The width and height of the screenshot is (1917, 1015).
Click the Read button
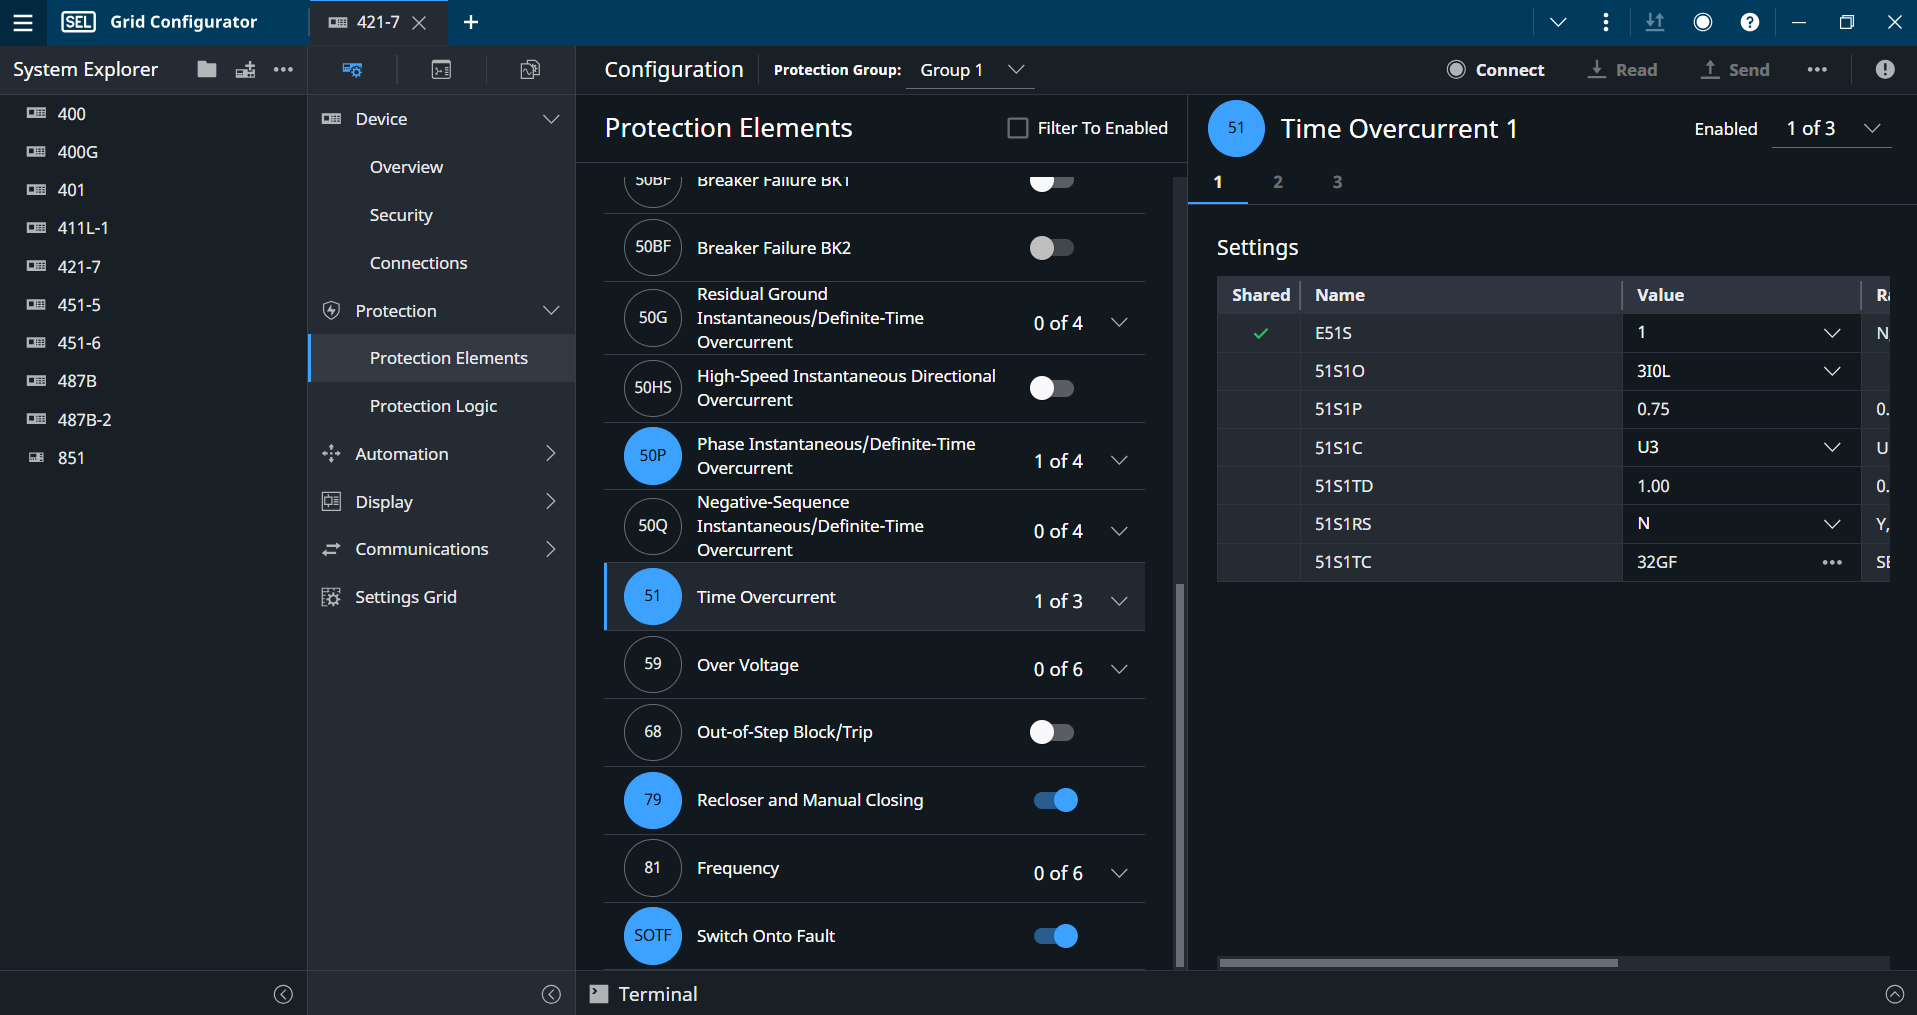pyautogui.click(x=1622, y=70)
